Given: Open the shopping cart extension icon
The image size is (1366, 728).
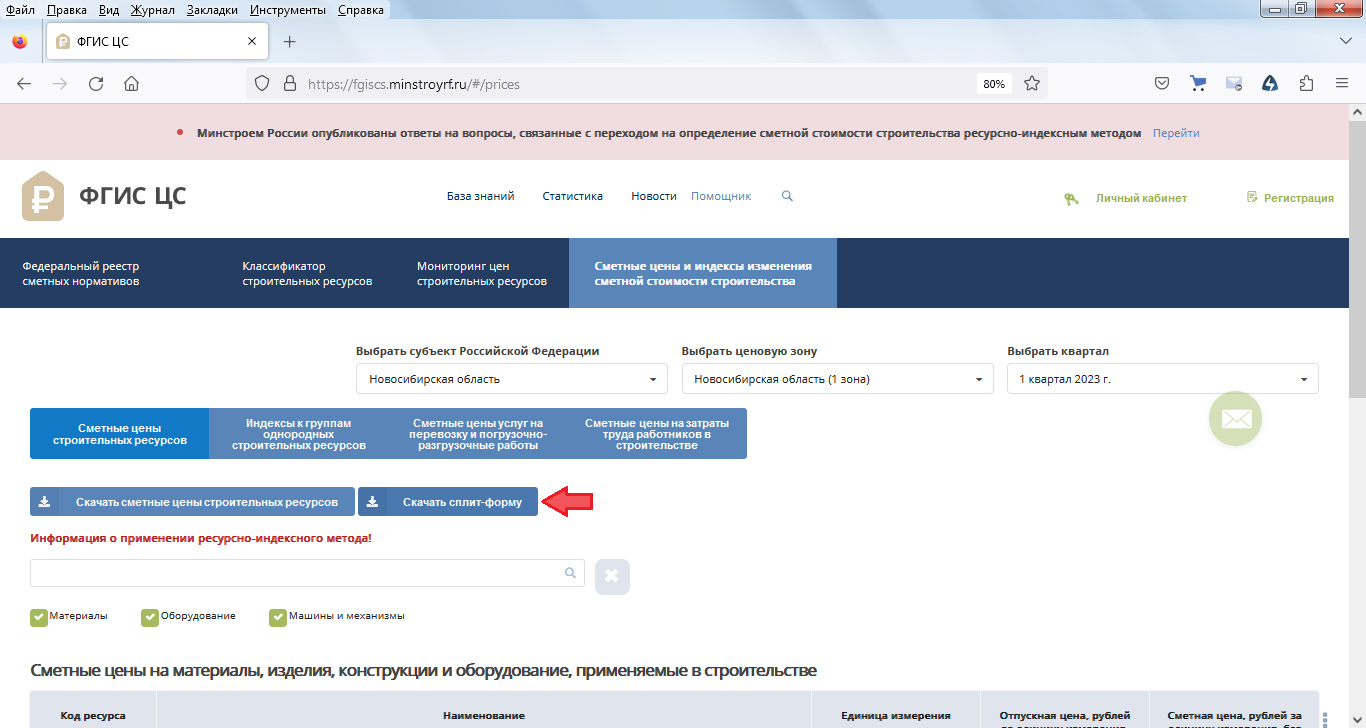Looking at the screenshot, I should pos(1198,84).
